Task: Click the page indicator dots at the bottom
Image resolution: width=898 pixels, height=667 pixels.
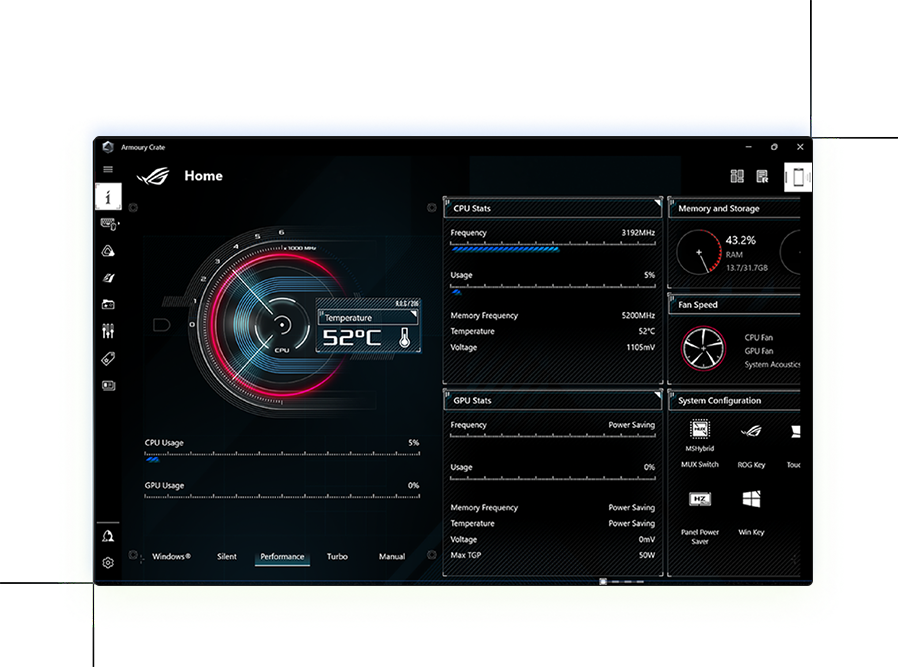Action: [621, 582]
